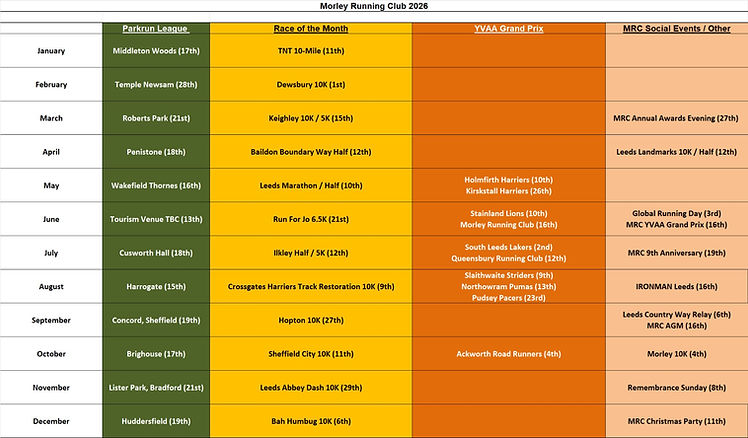The image size is (748, 438).
Task: Select 'South Leeds Lakers (2nd)' entry
Action: pyautogui.click(x=509, y=247)
